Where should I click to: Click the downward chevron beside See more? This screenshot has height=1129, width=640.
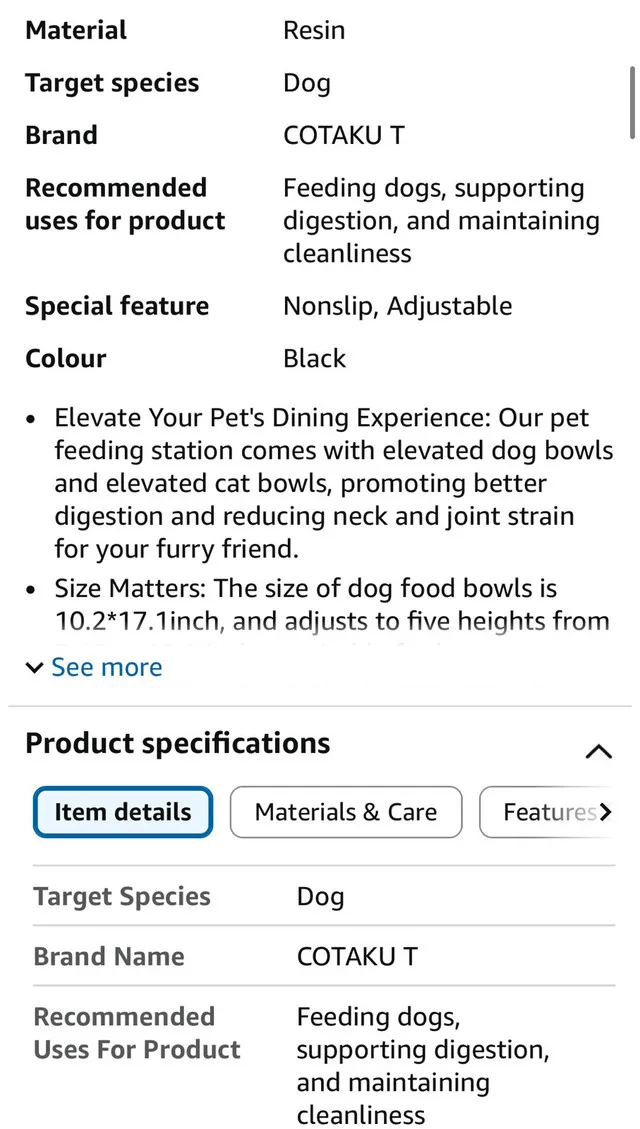[34, 667]
